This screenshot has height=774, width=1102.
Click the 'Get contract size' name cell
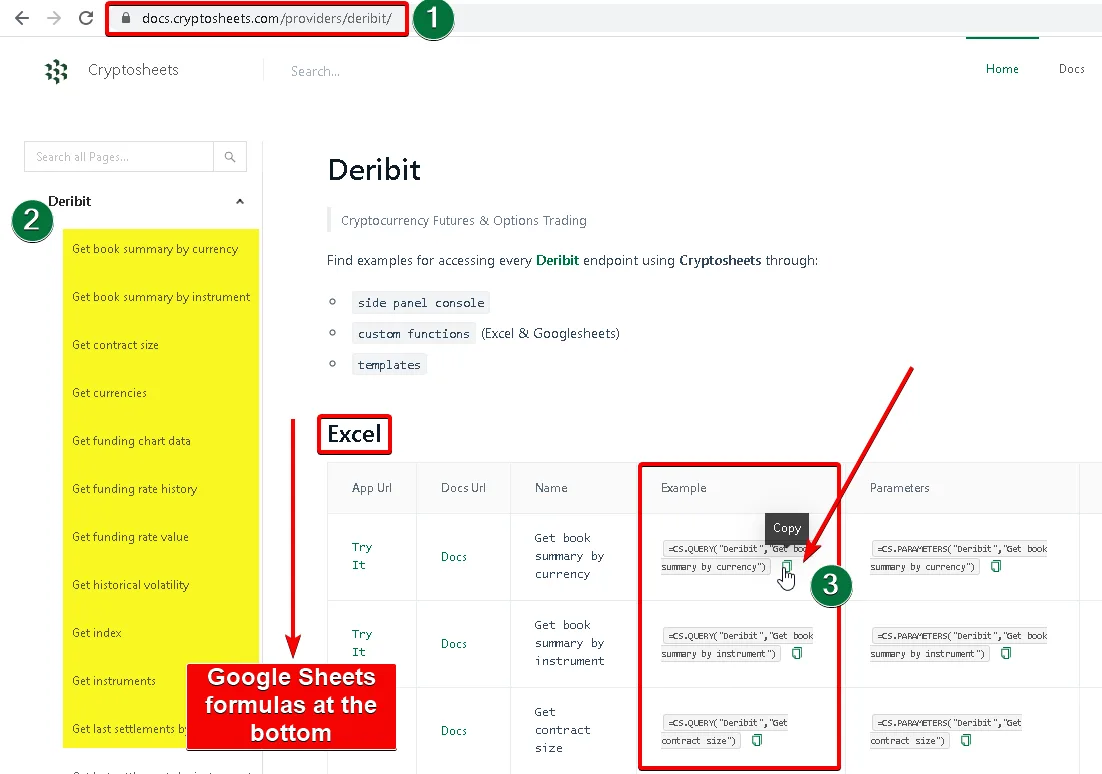(562, 730)
